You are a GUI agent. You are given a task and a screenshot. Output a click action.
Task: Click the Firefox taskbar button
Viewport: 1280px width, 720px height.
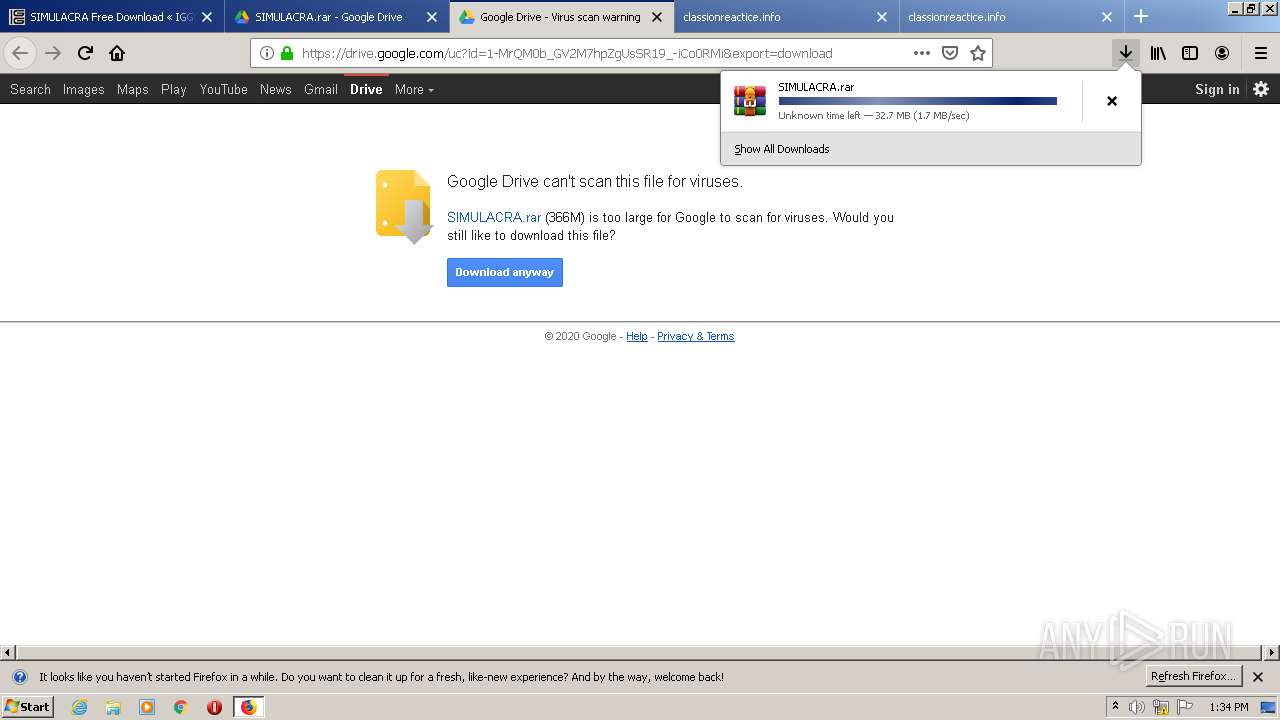(248, 707)
